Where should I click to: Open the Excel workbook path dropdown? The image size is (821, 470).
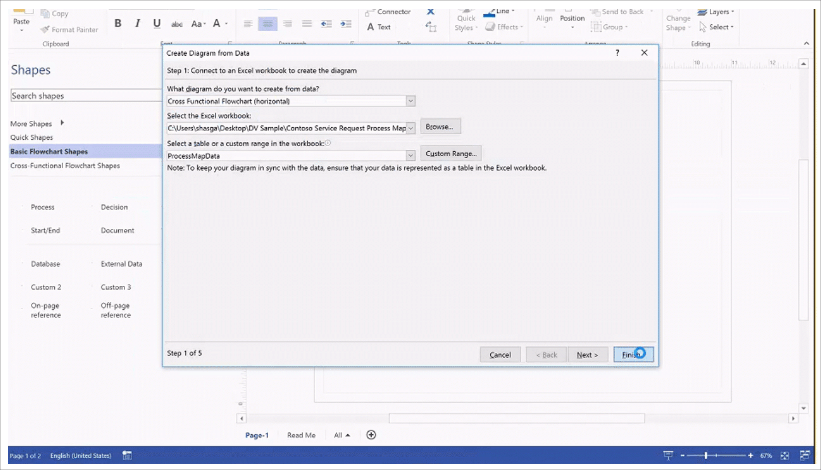point(411,128)
